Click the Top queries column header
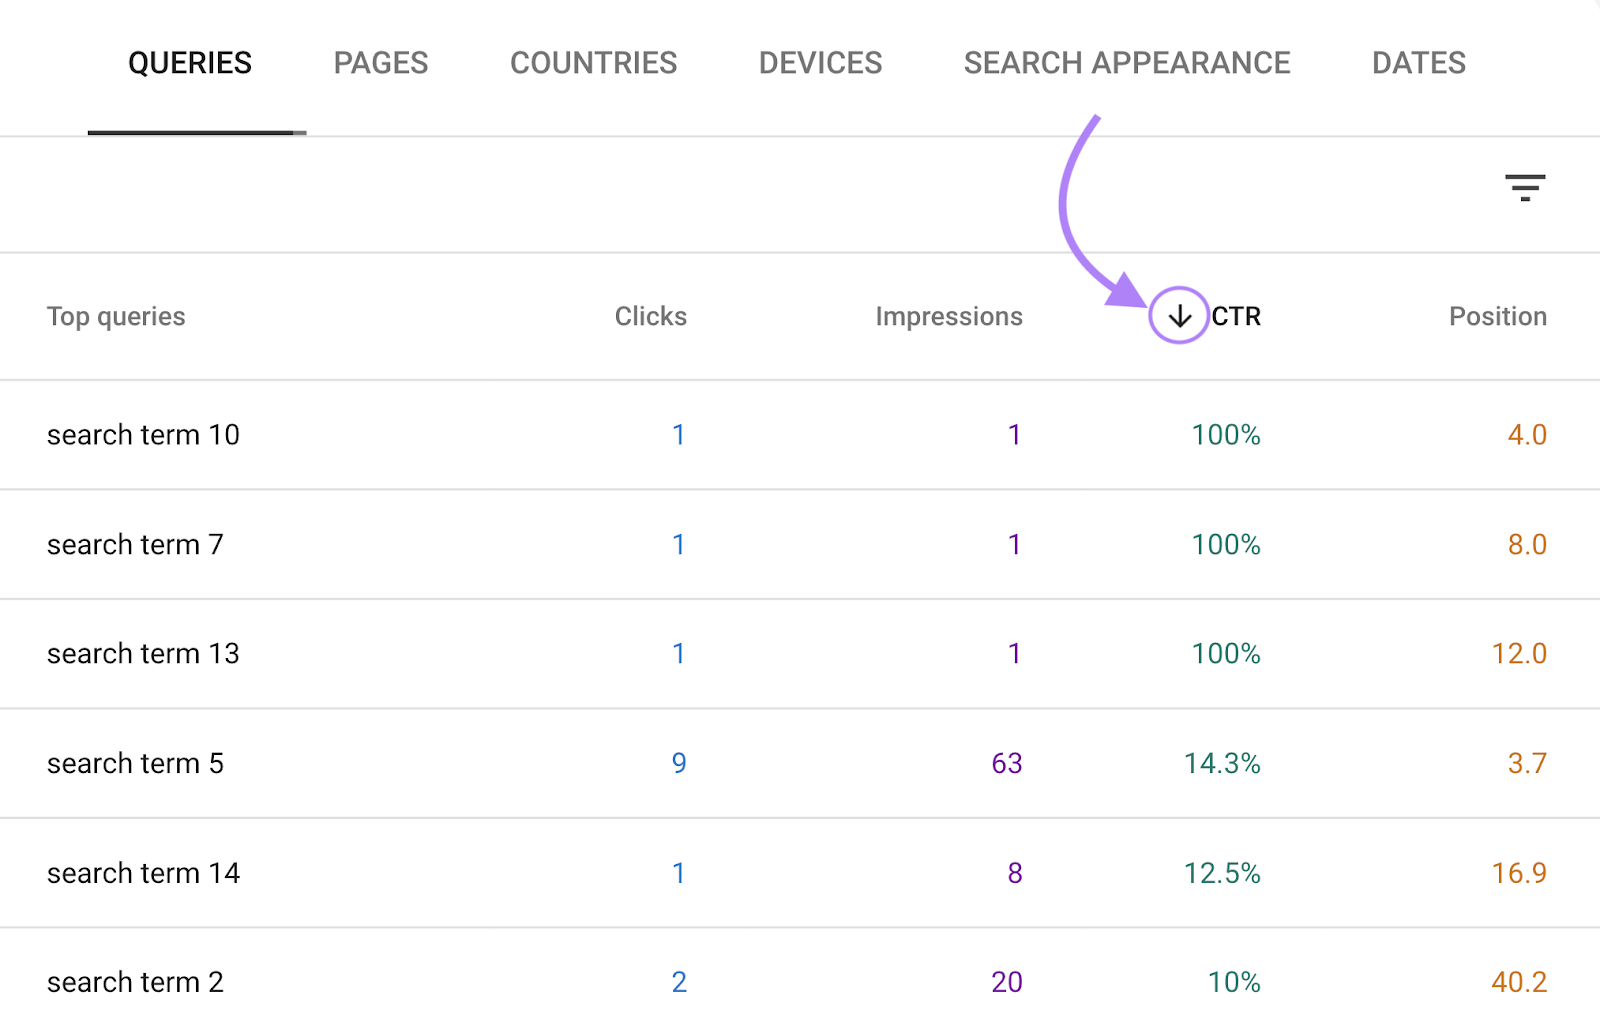The width and height of the screenshot is (1600, 1033). [116, 316]
